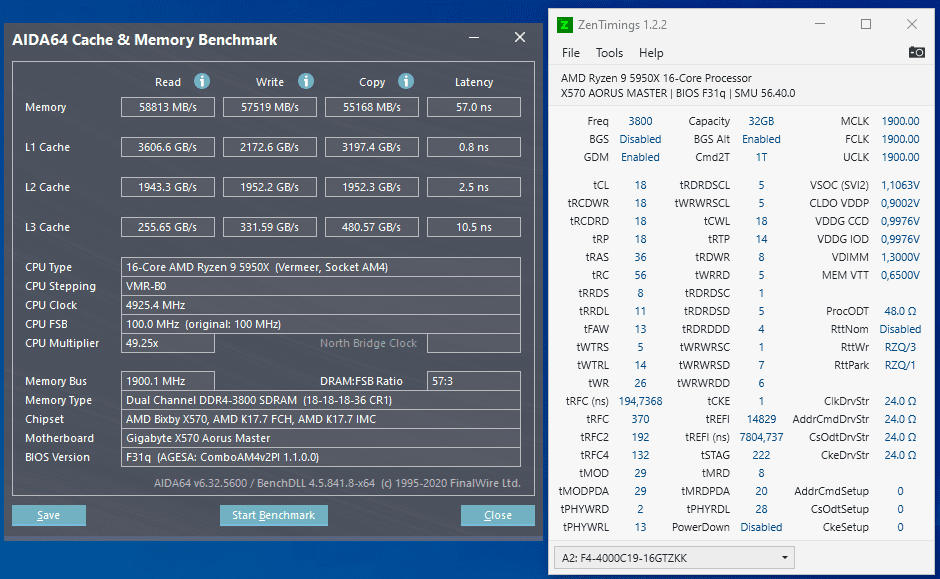
Task: Click the Freq value 3800 in ZenTimings
Action: (x=640, y=121)
